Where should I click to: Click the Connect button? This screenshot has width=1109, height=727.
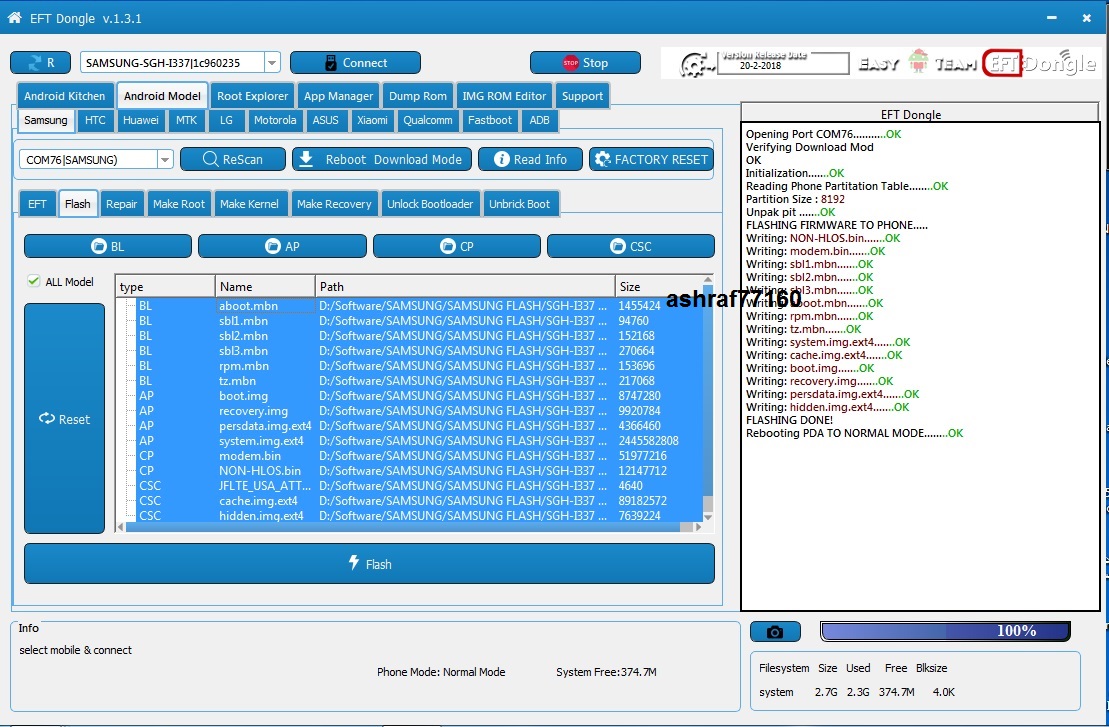click(x=355, y=62)
